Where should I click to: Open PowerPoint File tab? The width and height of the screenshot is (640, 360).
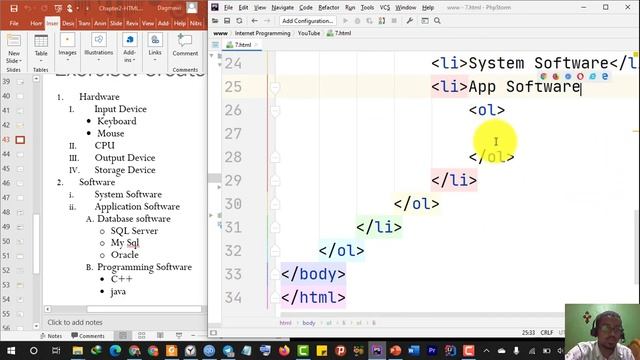(x=14, y=23)
